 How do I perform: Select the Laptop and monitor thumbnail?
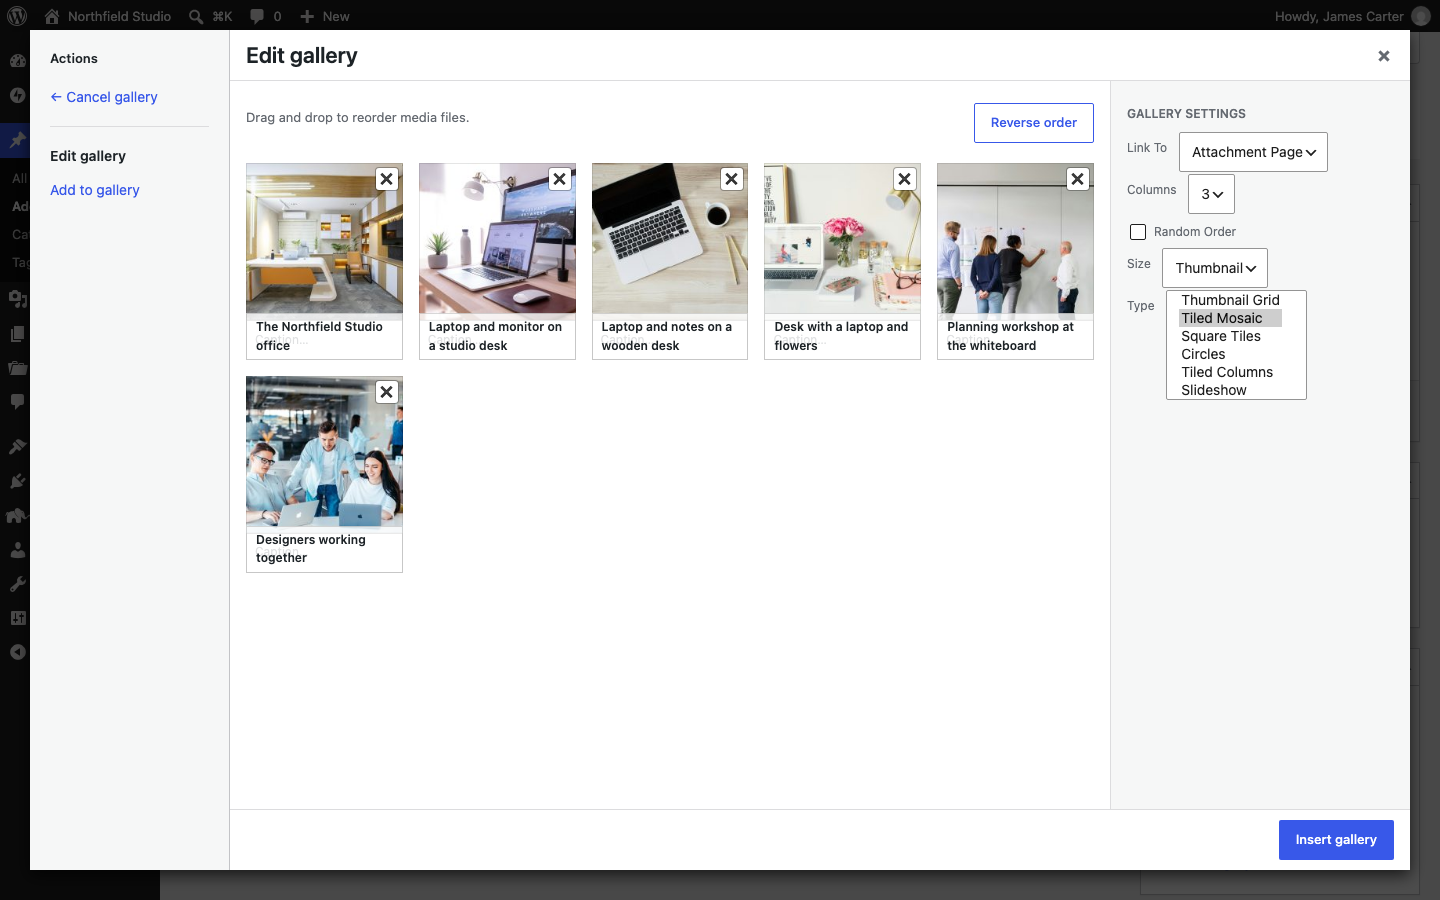pos(497,240)
